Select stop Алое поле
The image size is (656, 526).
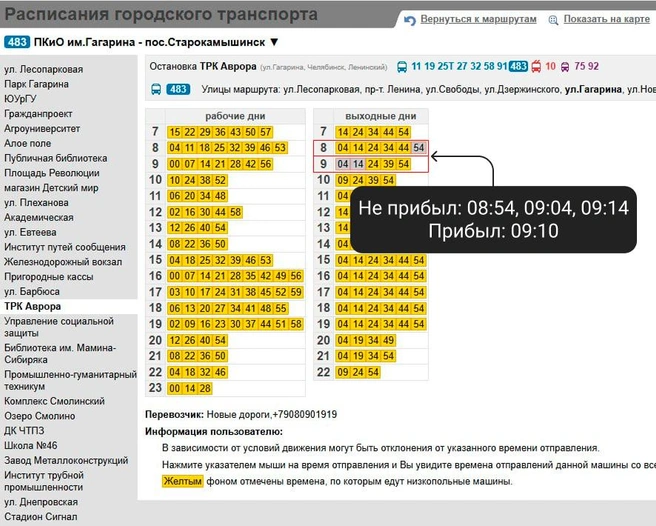pyautogui.click(x=28, y=143)
